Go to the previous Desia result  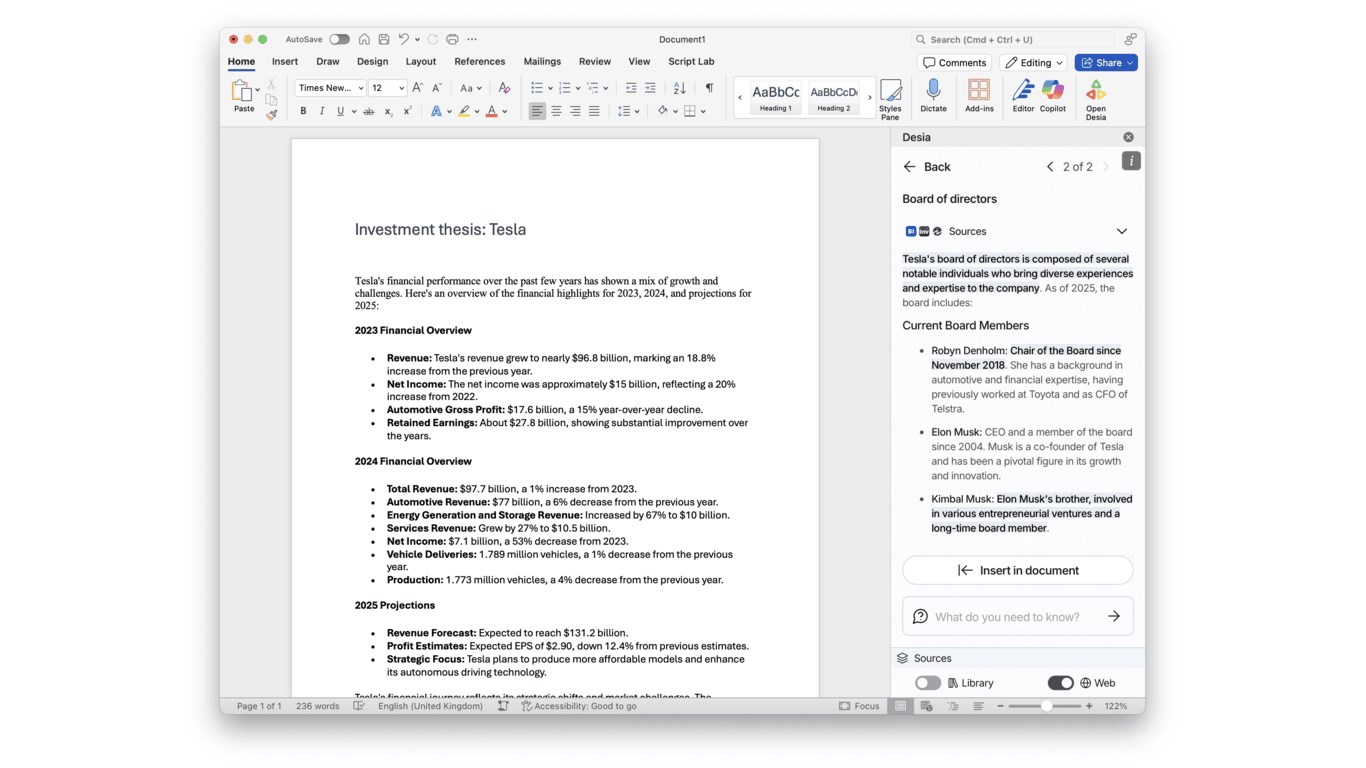tap(1050, 167)
